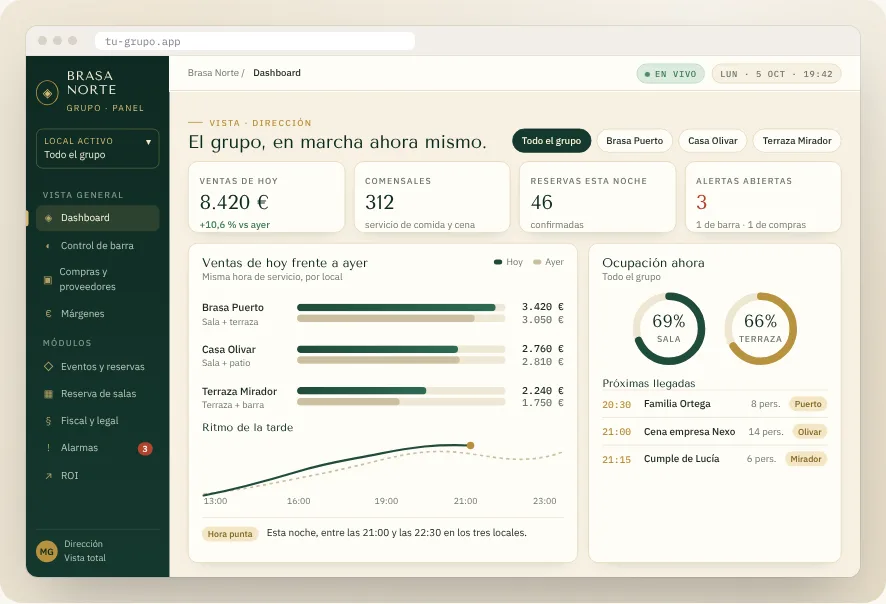
Task: Open the Local activo dropdown
Action: pos(98,148)
